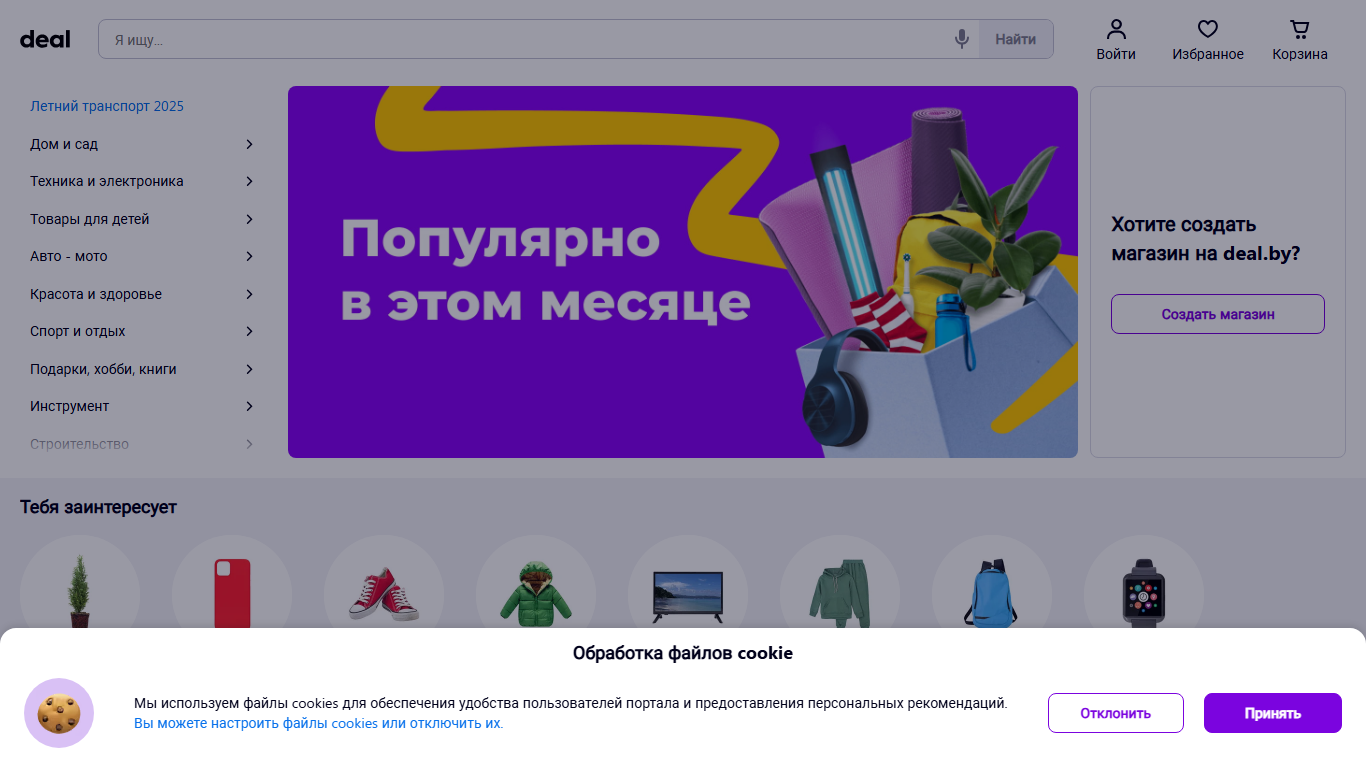Viewport: 1366px width, 768px height.
Task: Expand Товары для детей chevron
Action: click(249, 219)
